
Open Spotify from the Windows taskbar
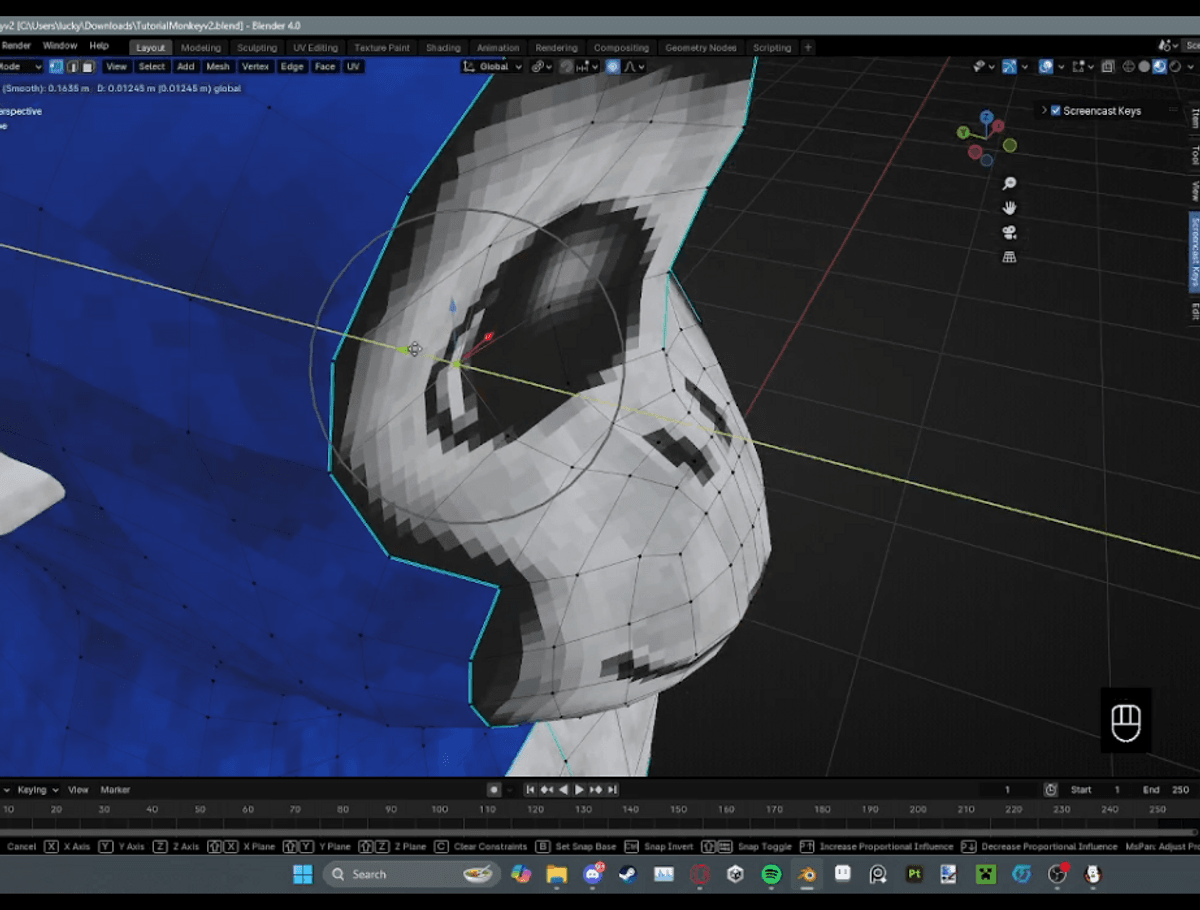click(770, 874)
